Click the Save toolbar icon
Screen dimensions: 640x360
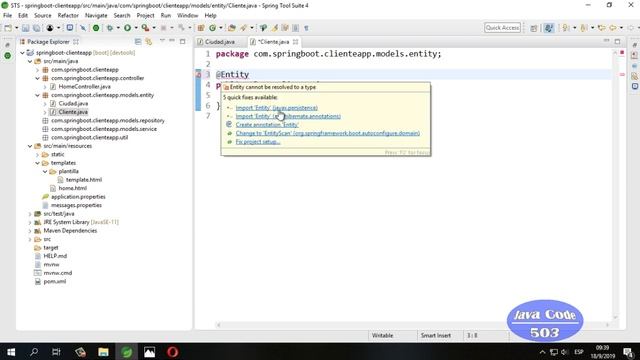(25, 28)
